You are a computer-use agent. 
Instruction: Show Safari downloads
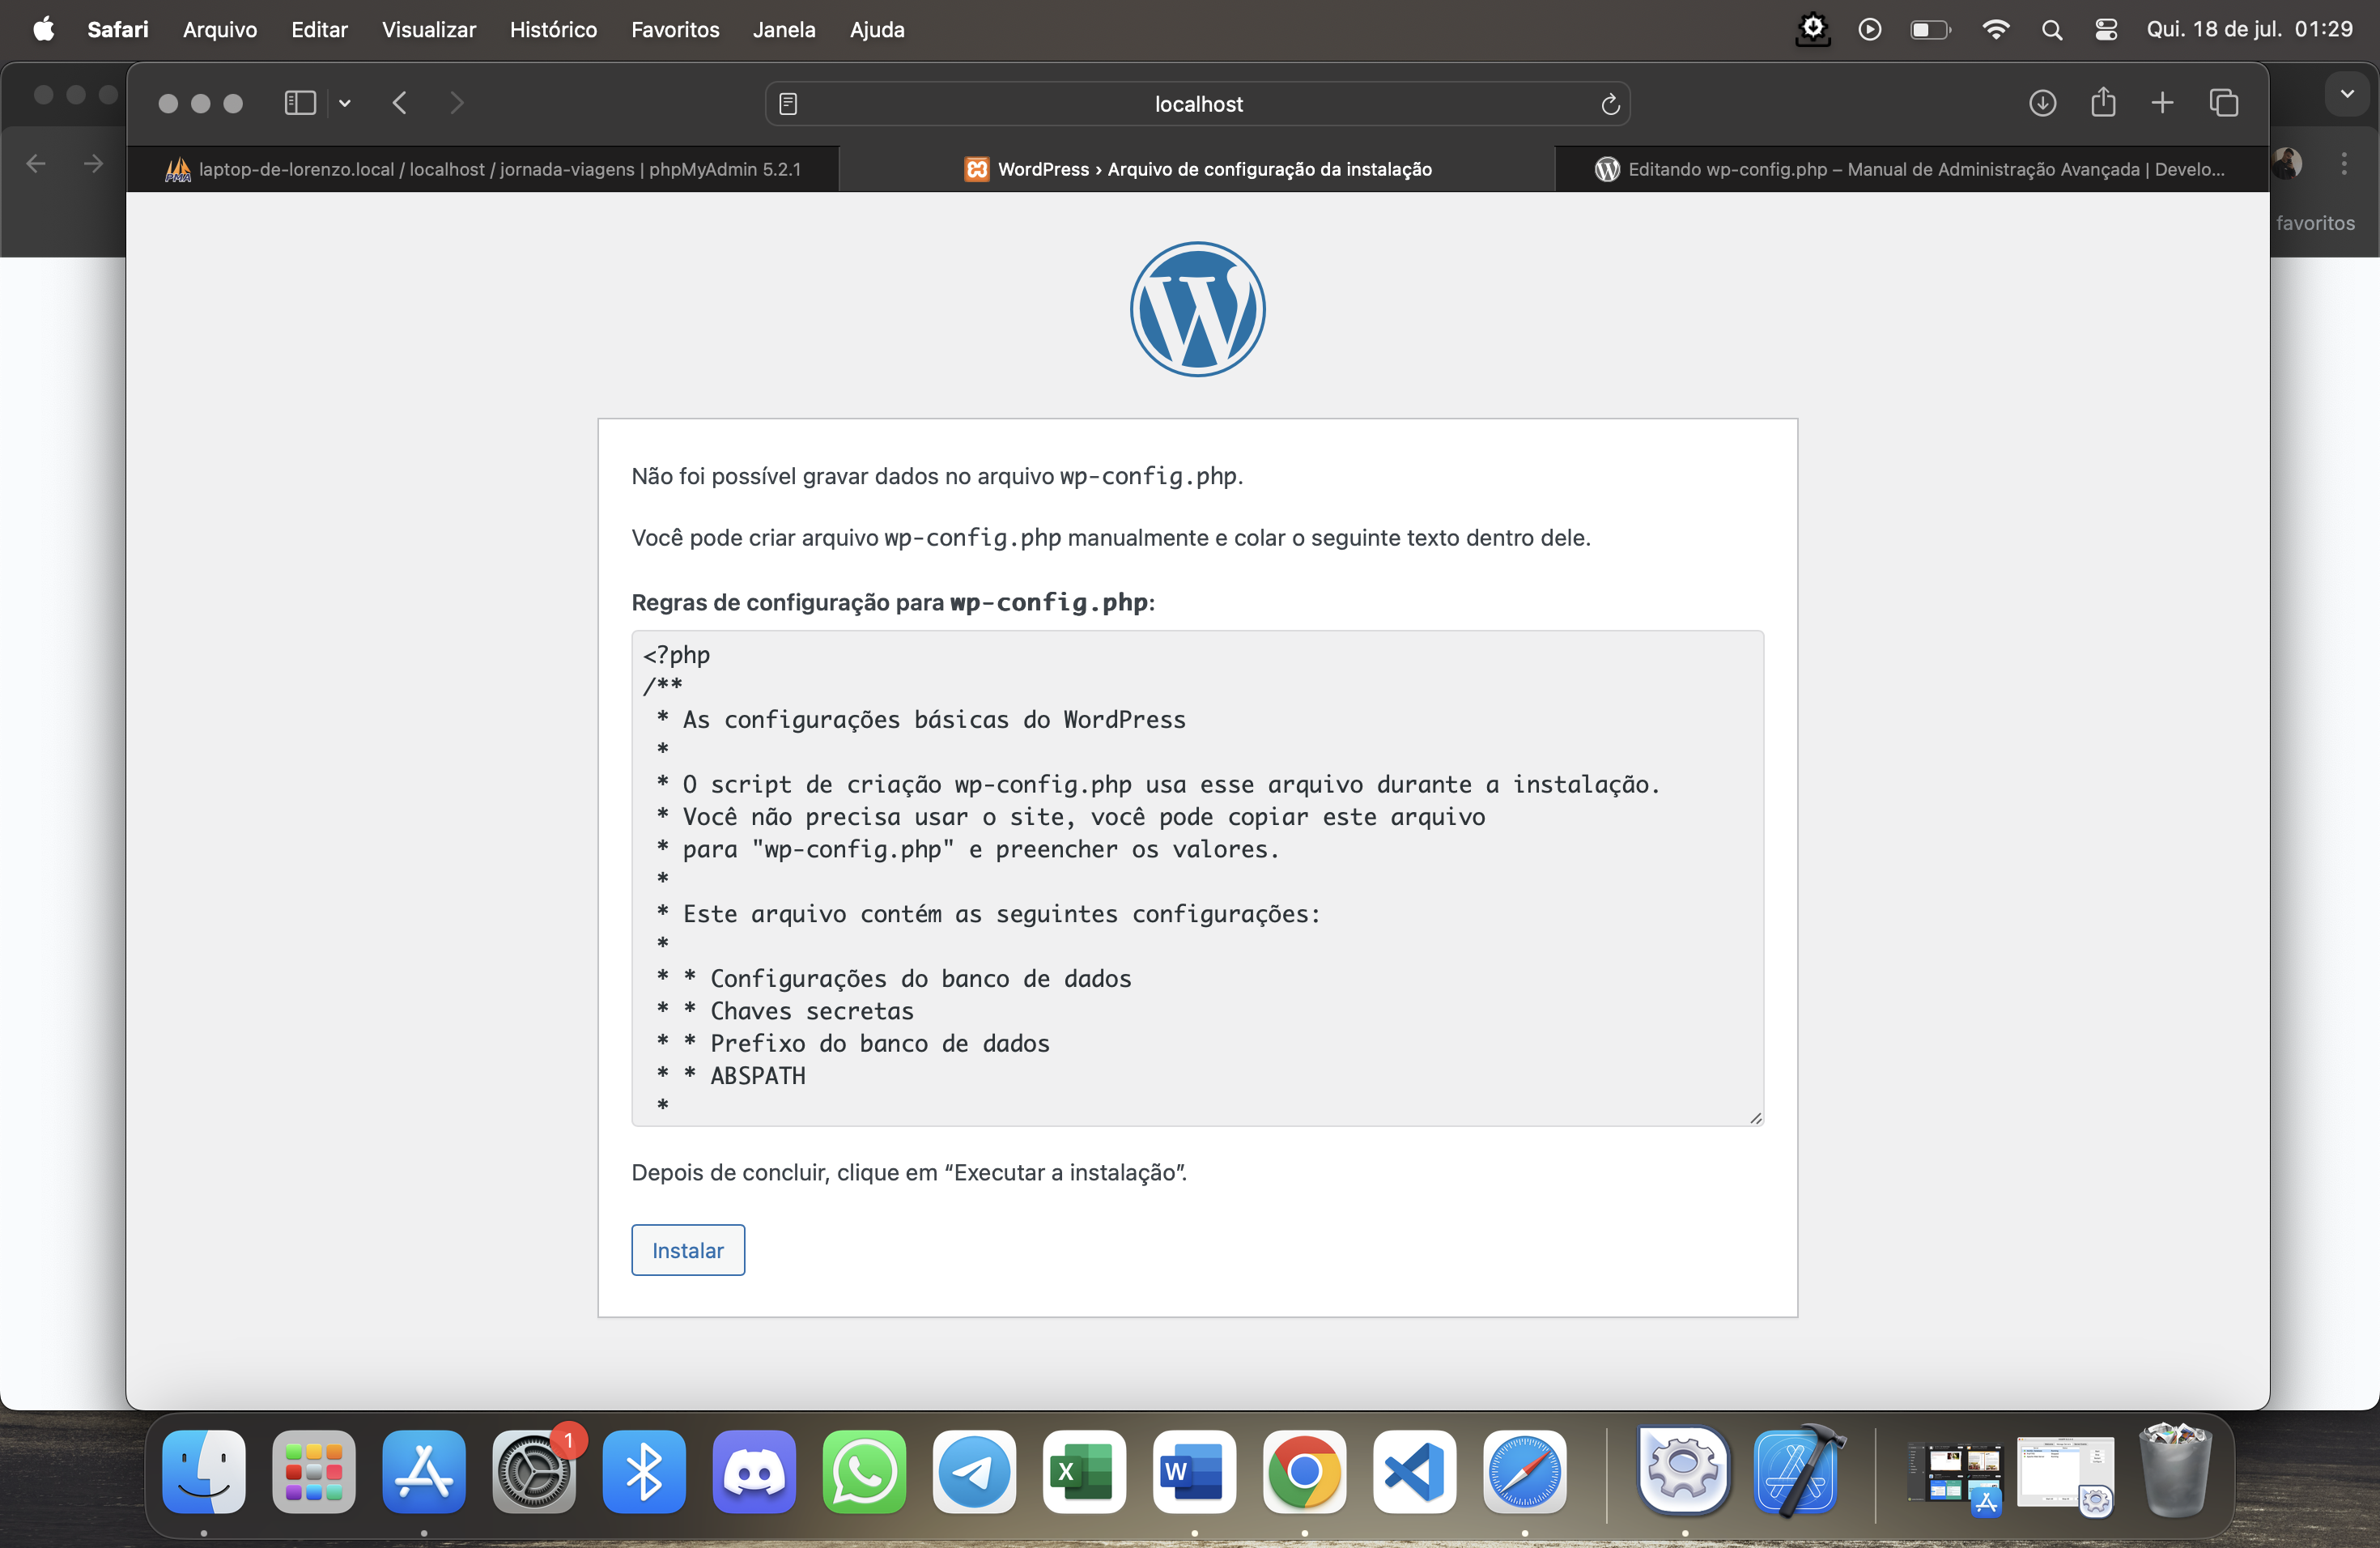pos(2042,103)
